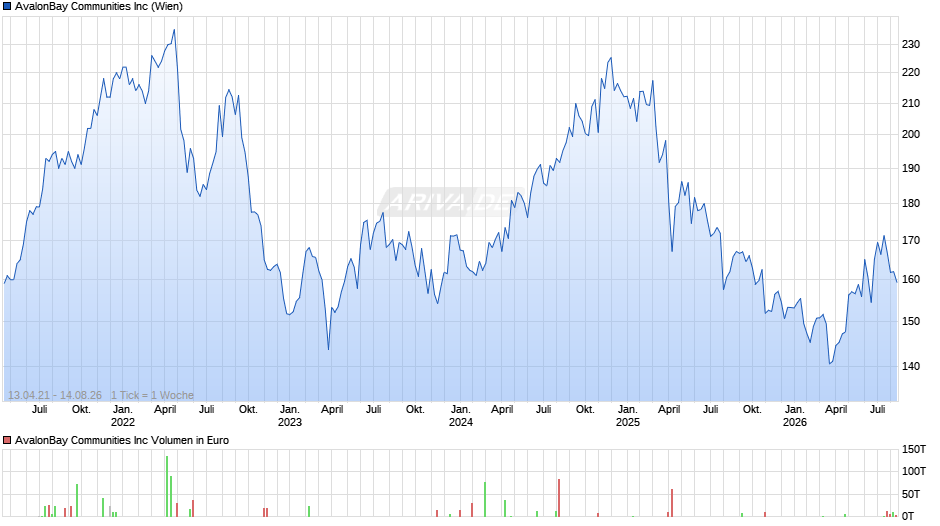
Task: Click the Jan. 2023 time axis label
Action: pyautogui.click(x=290, y=416)
